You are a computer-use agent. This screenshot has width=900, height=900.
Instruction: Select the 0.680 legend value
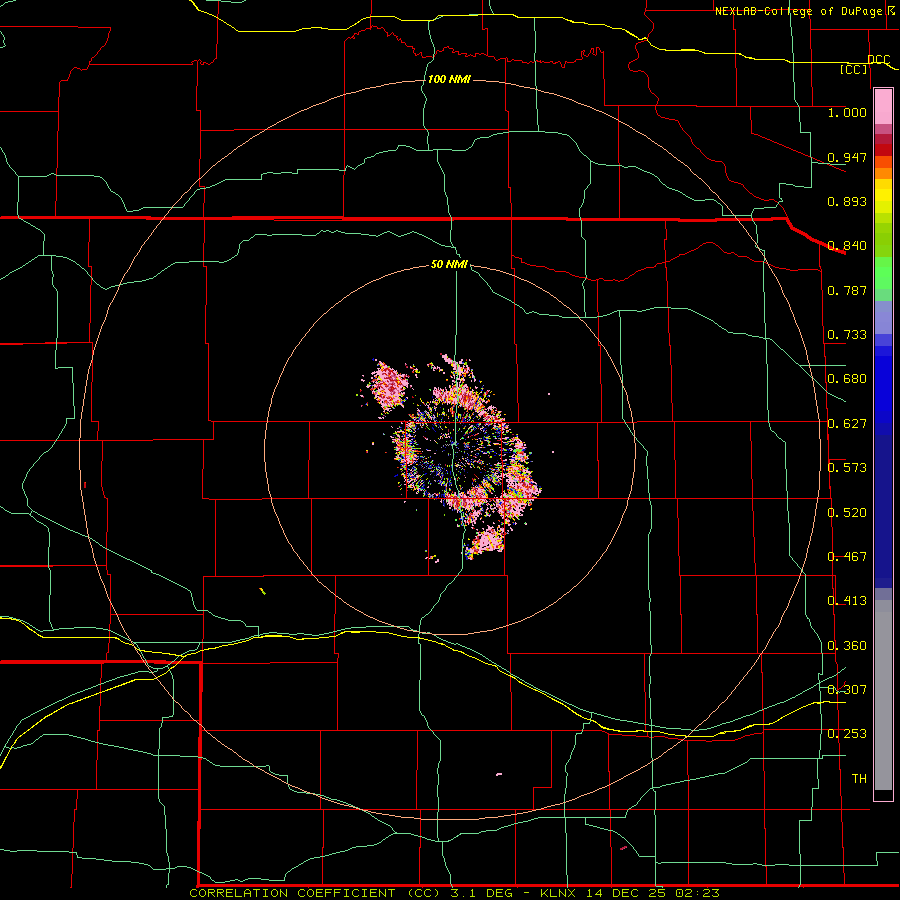(847, 379)
